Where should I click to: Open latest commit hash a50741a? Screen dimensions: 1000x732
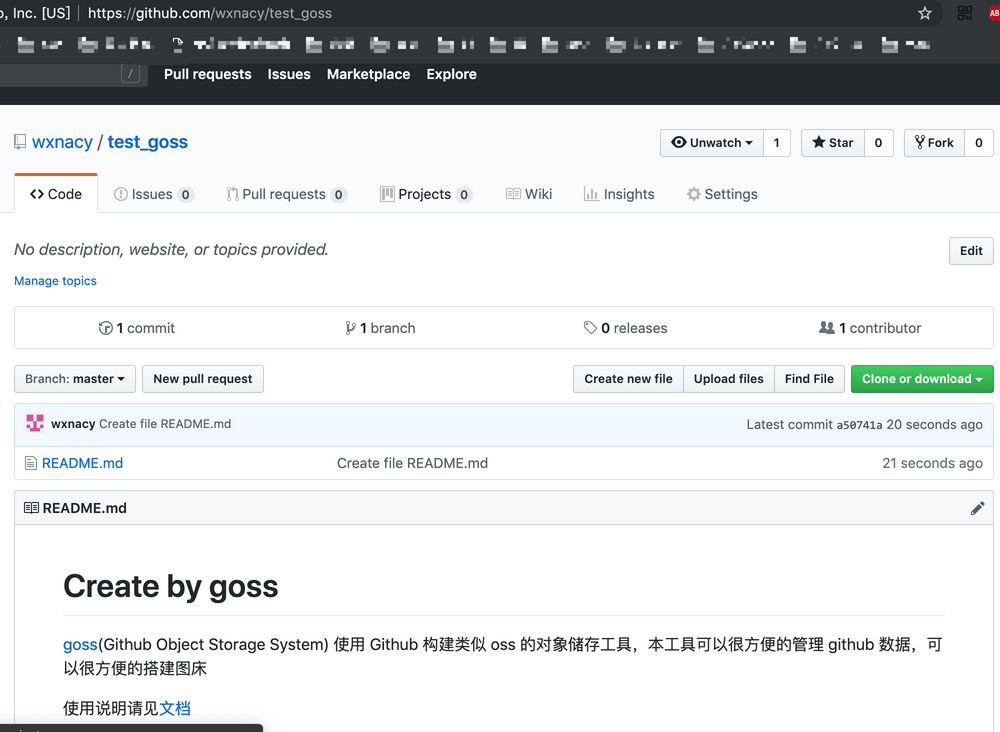[859, 425]
